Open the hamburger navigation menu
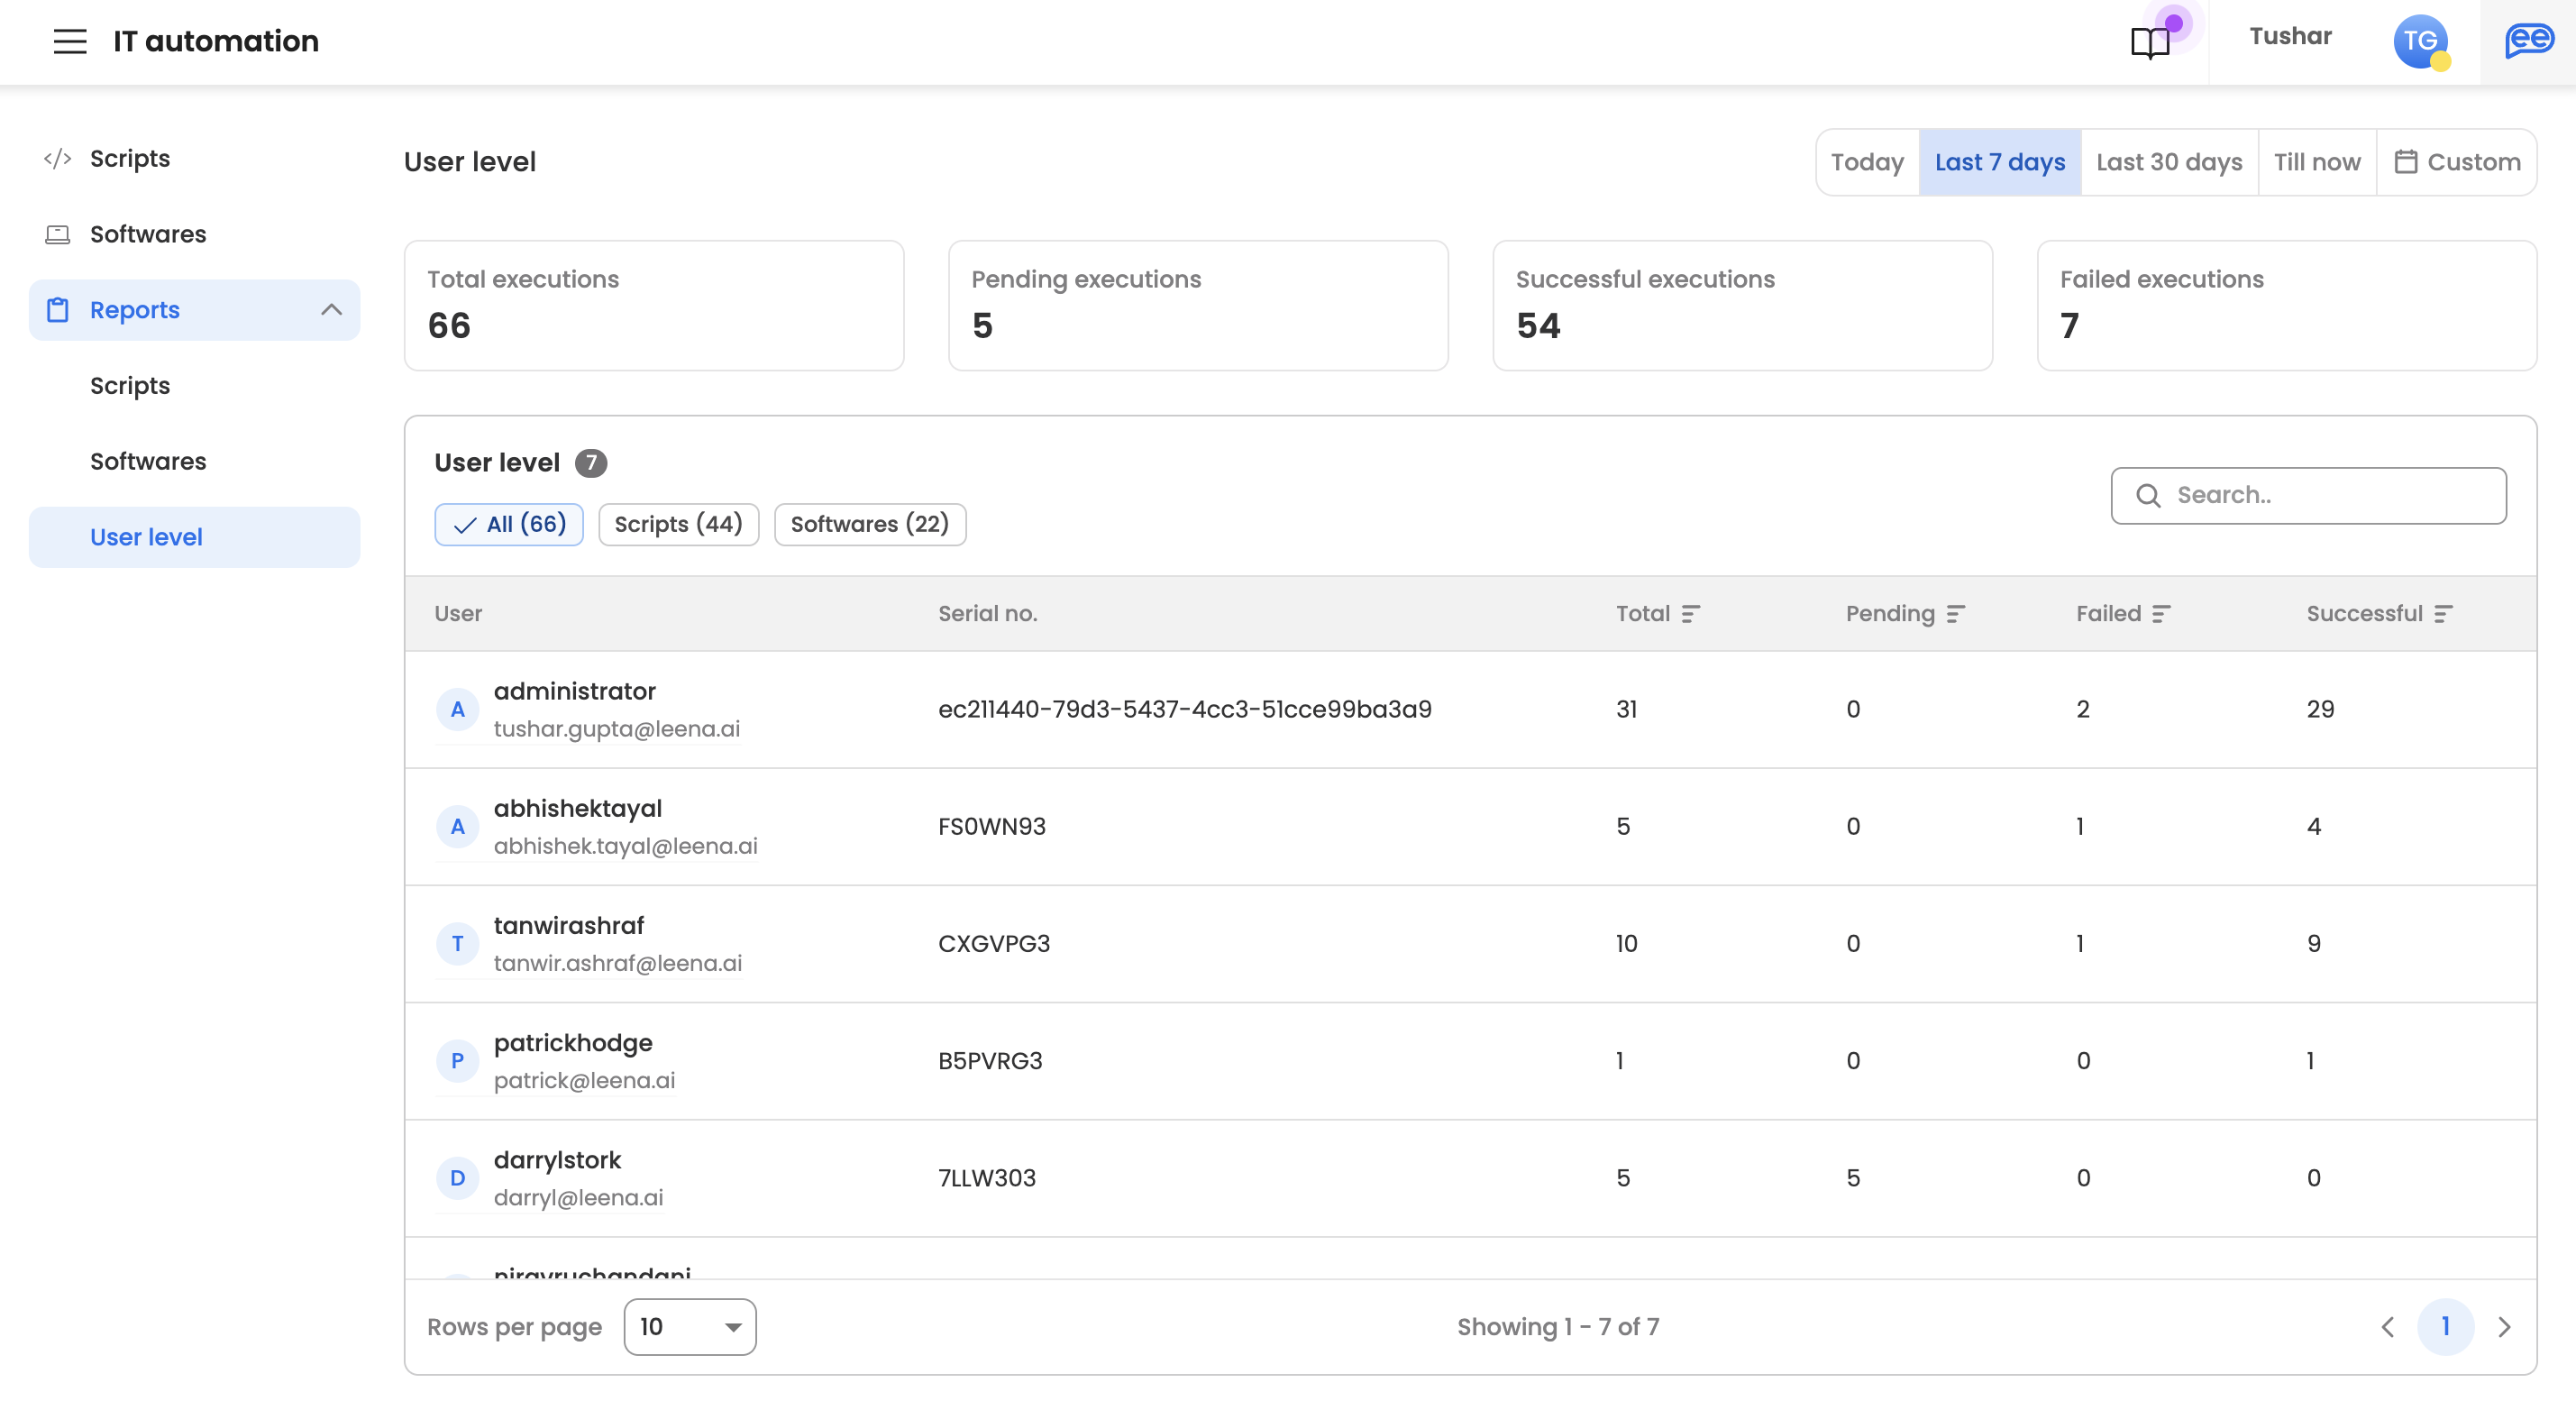2576x1401 pixels. pos(70,41)
